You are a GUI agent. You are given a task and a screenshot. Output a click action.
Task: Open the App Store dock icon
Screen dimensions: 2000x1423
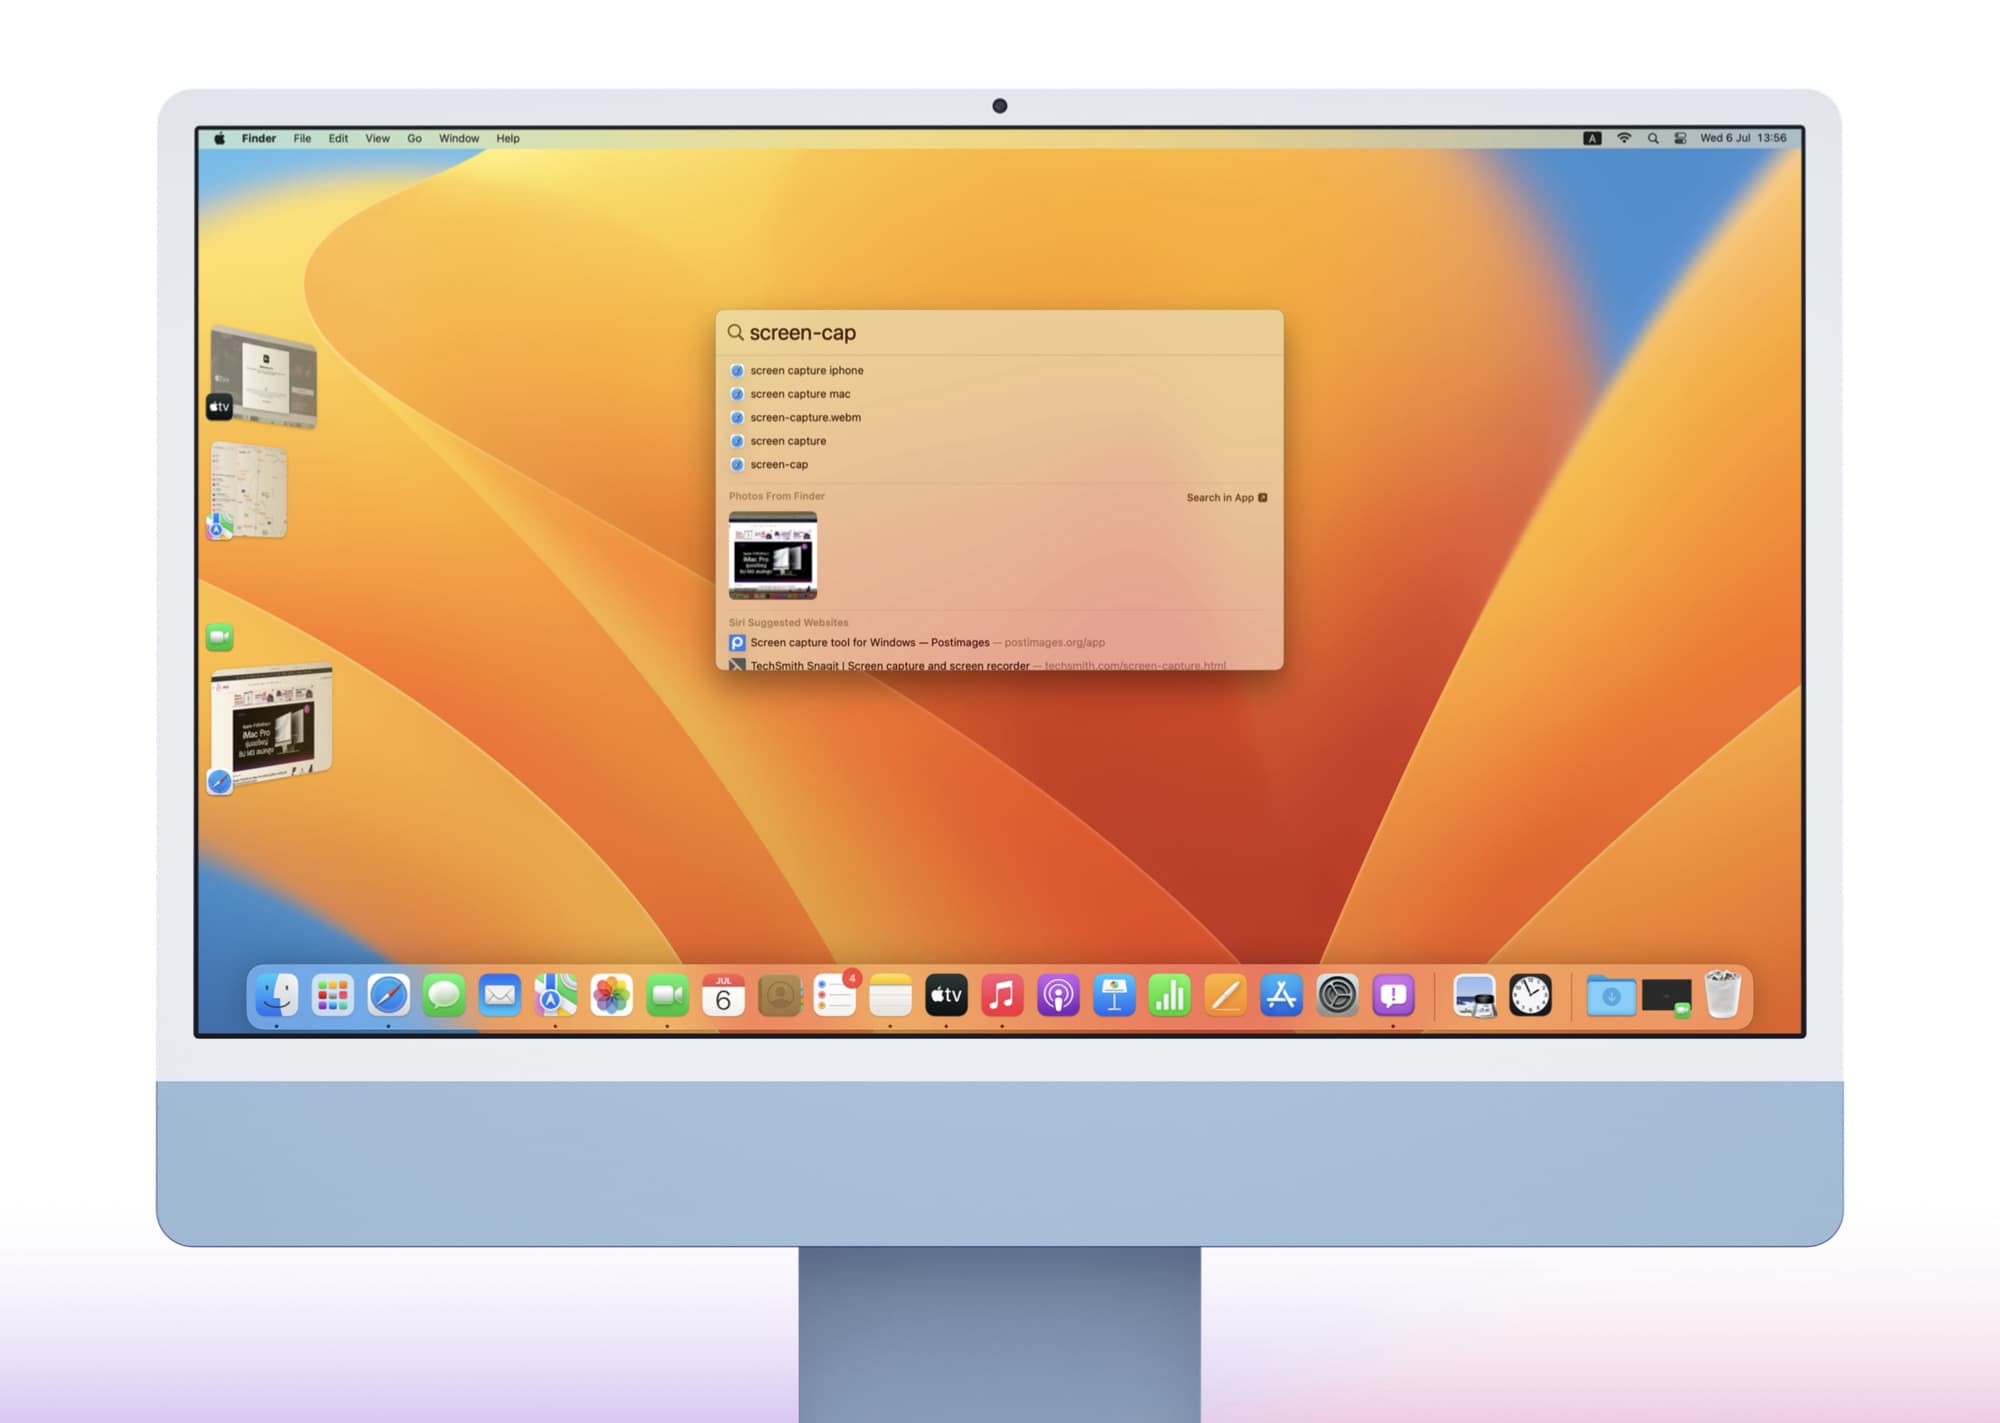[x=1281, y=996]
